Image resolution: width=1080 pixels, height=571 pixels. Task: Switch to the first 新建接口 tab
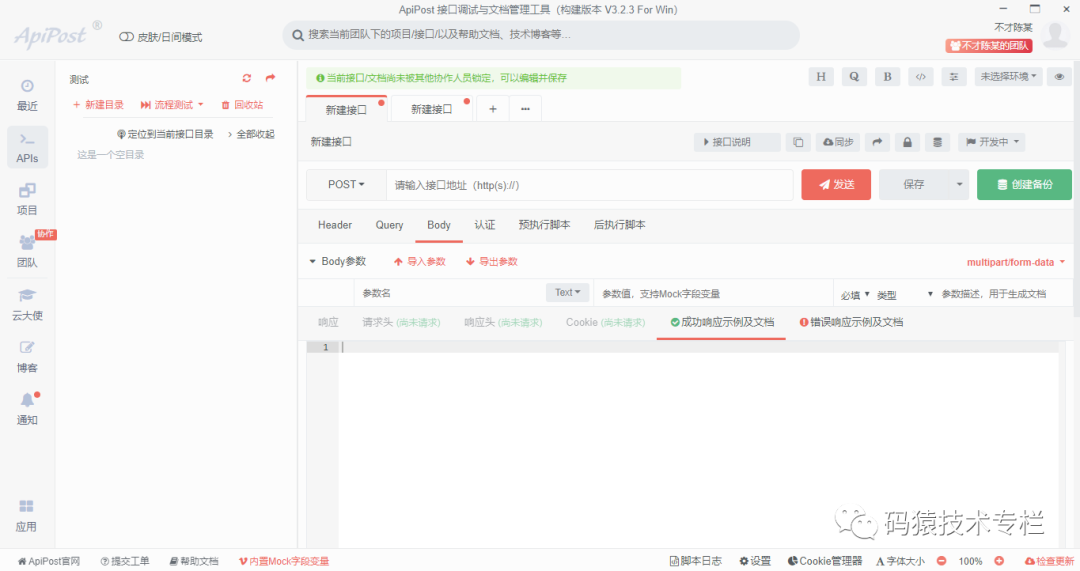click(x=346, y=110)
